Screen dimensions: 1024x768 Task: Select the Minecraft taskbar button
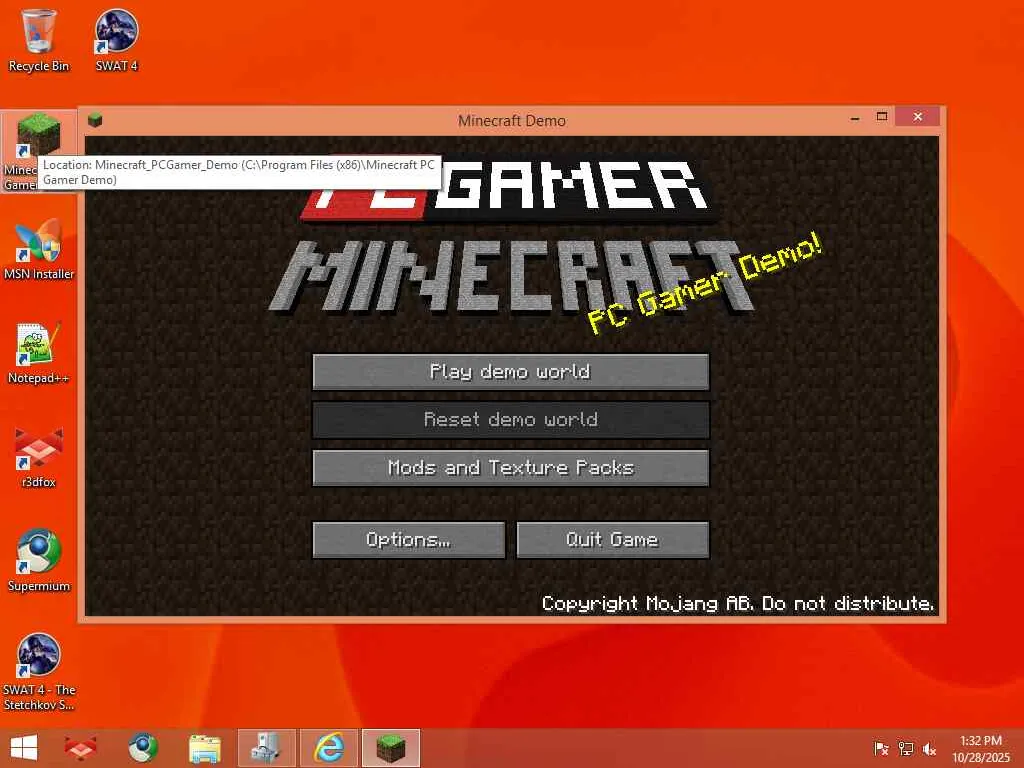pos(391,748)
